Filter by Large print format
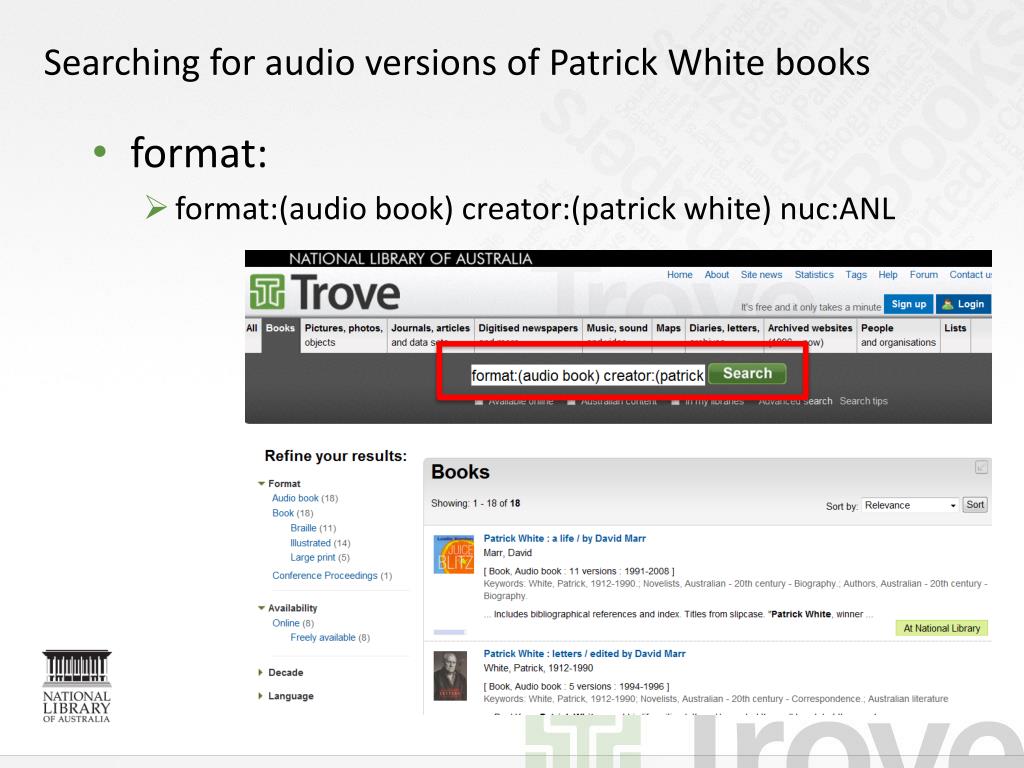1024x768 pixels. 312,558
